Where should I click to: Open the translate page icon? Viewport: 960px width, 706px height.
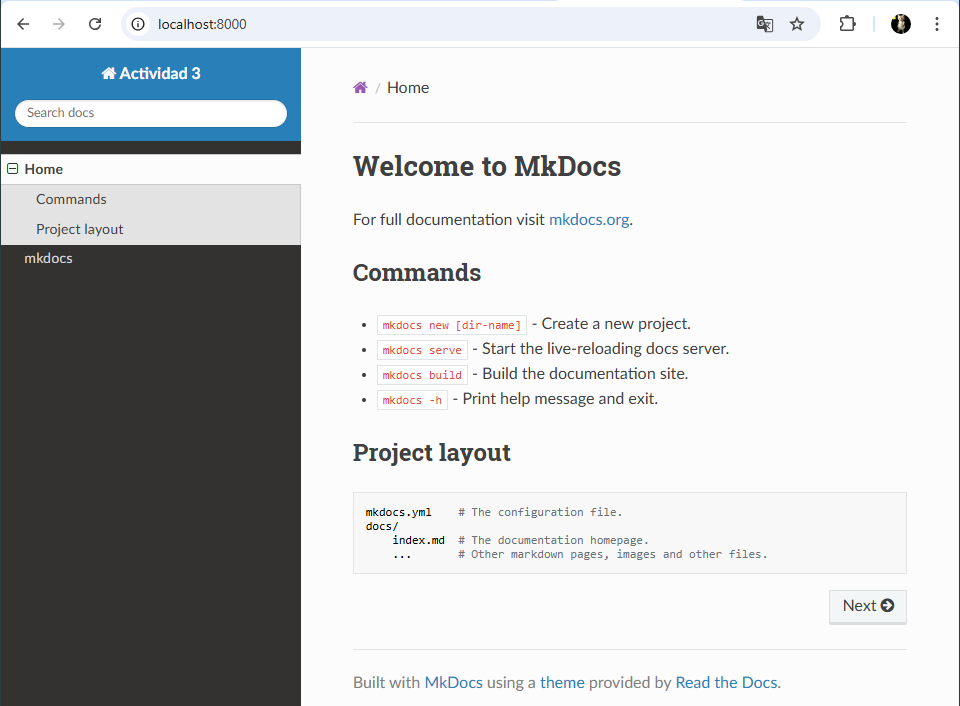click(764, 24)
